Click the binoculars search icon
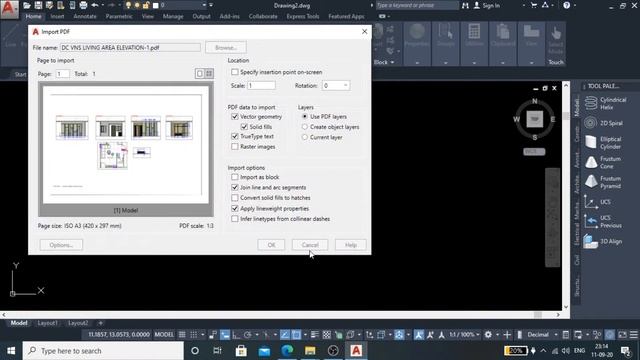640x360 pixels. pyautogui.click(x=465, y=5)
